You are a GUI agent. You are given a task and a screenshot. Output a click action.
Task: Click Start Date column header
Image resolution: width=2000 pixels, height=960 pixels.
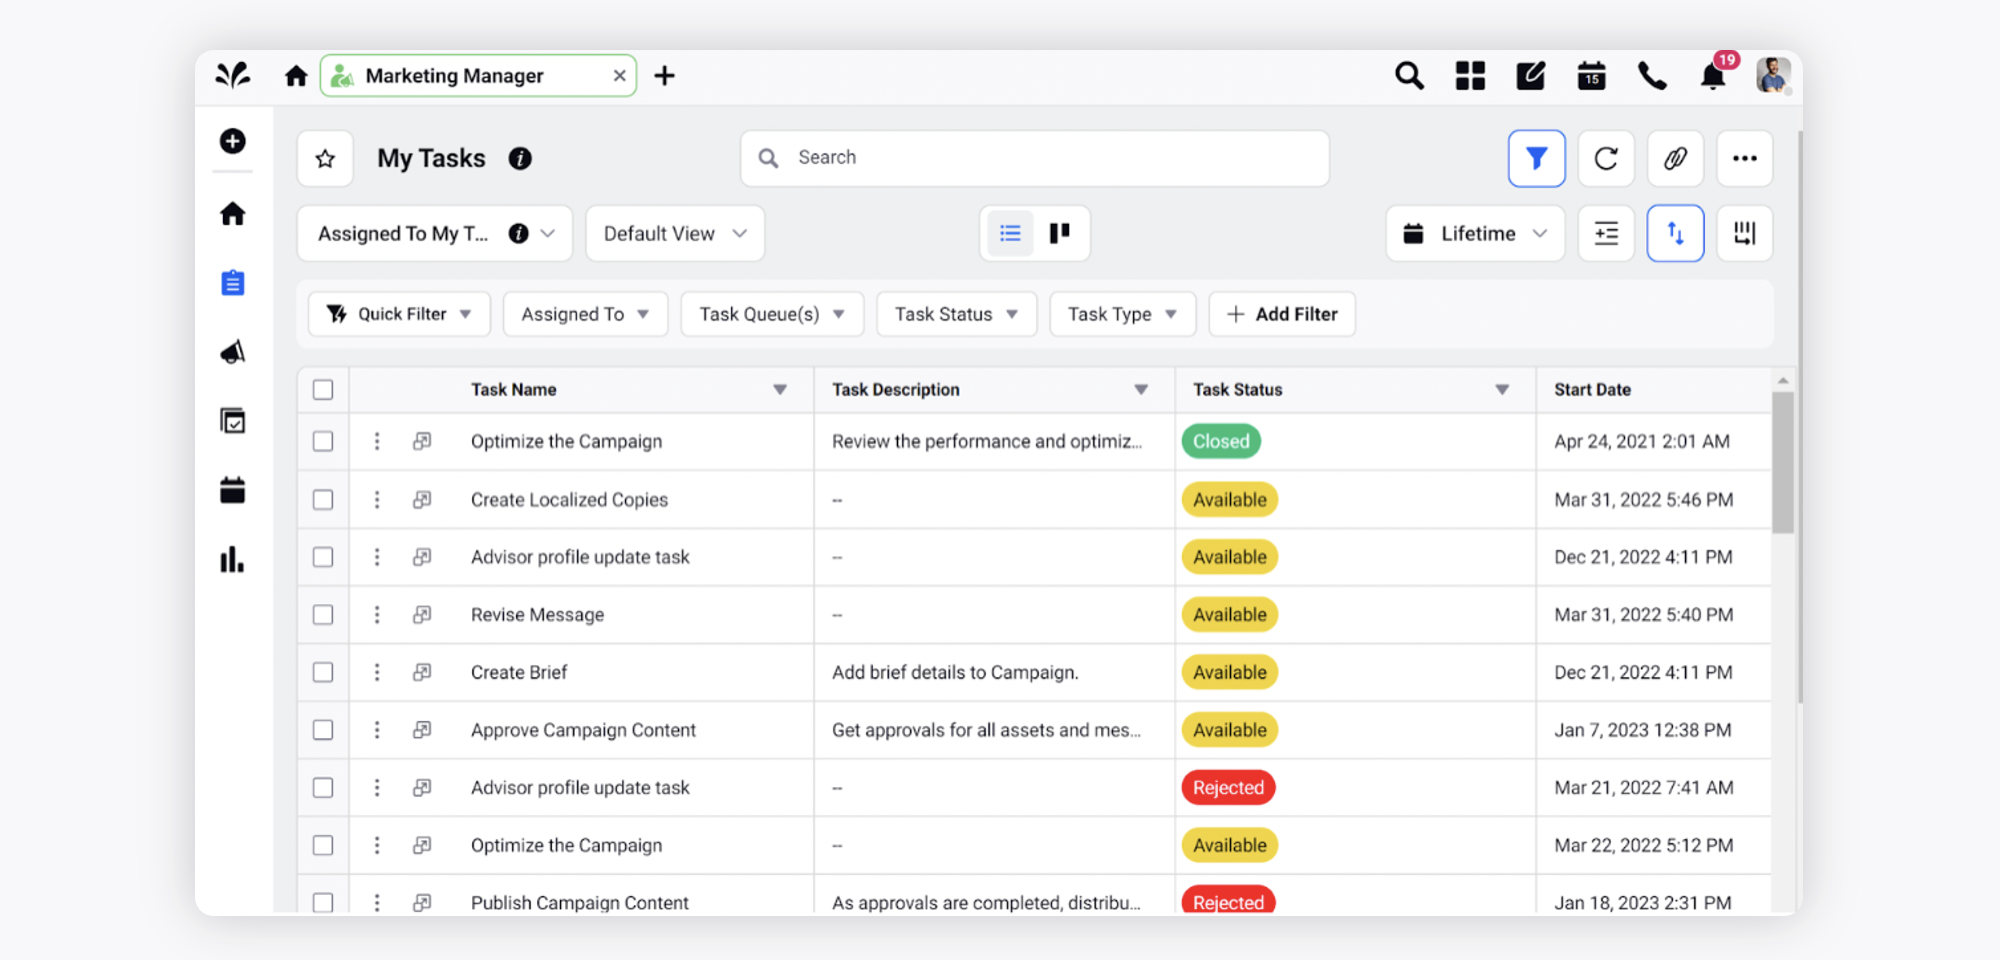click(1592, 390)
